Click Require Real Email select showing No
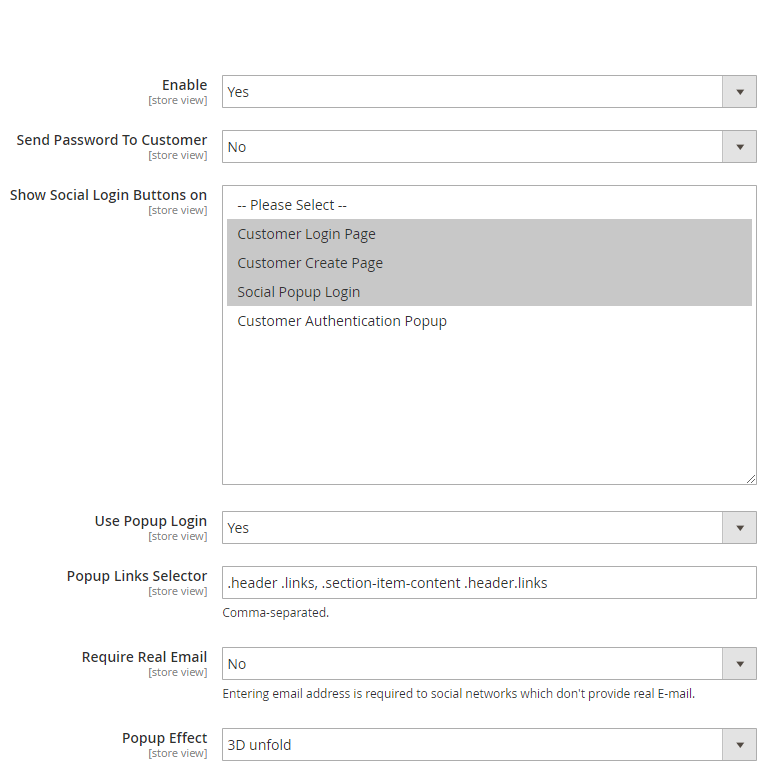The height and width of the screenshot is (770, 770). (x=470, y=664)
